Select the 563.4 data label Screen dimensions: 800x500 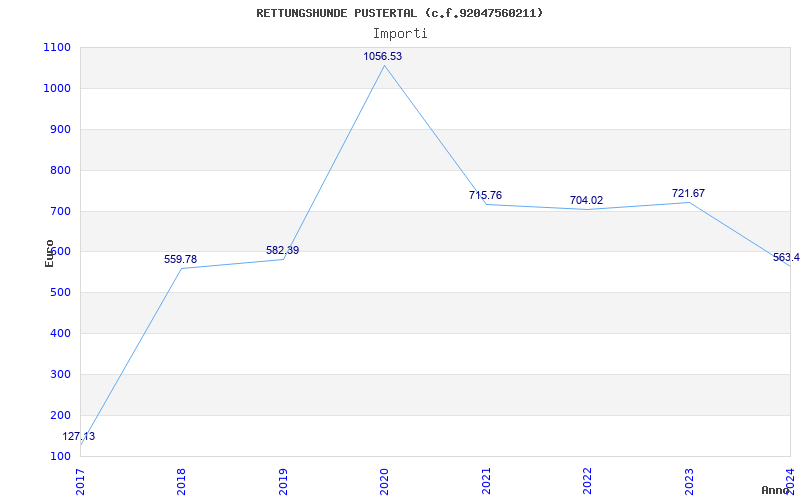coord(786,258)
